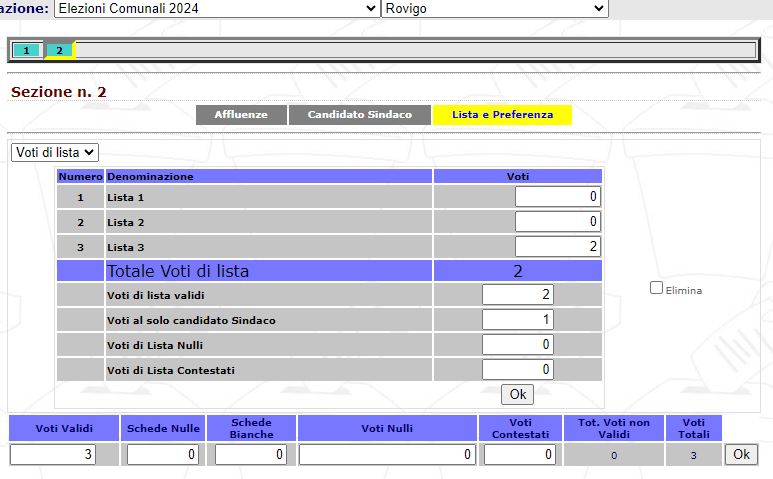Click Ok button beside Voti Totali

pyautogui.click(x=741, y=454)
